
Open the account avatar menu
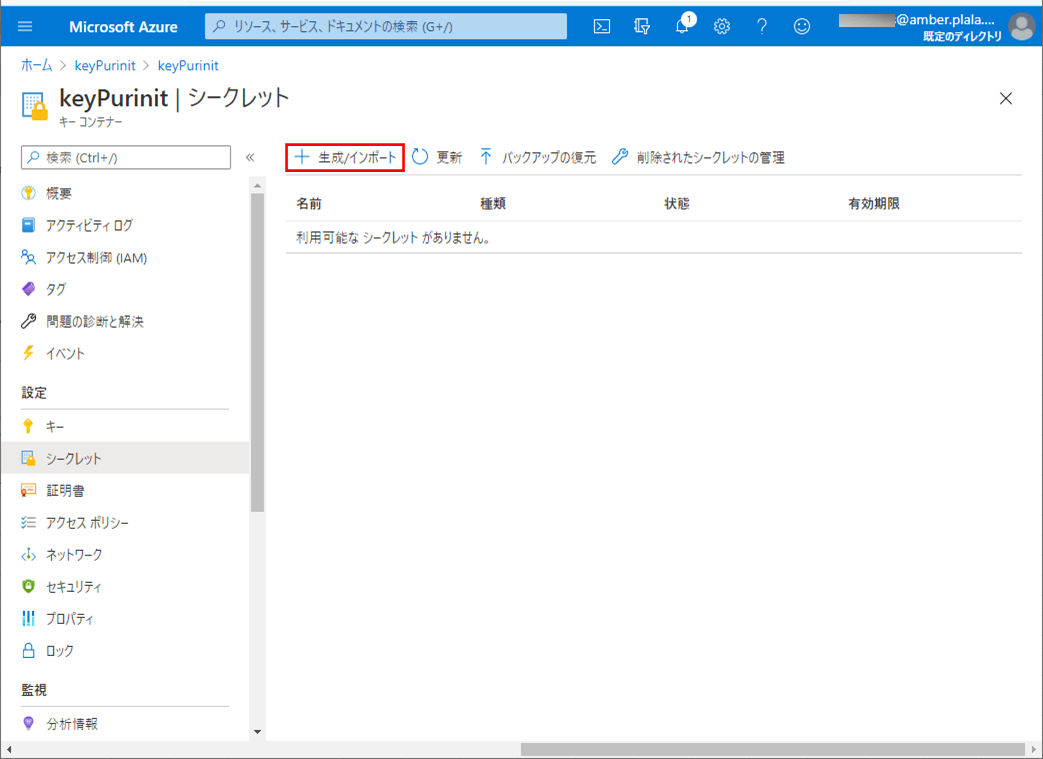pos(1022,27)
